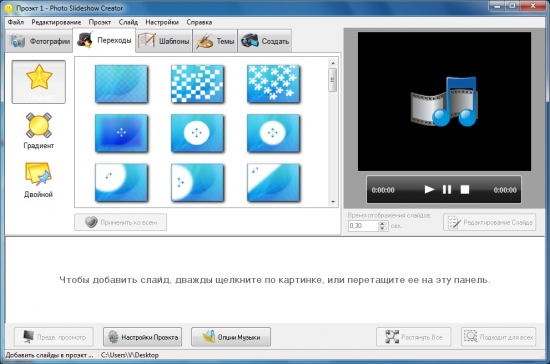Choose the checkerboard transition thumbnail
550x364 pixels.
197,84
